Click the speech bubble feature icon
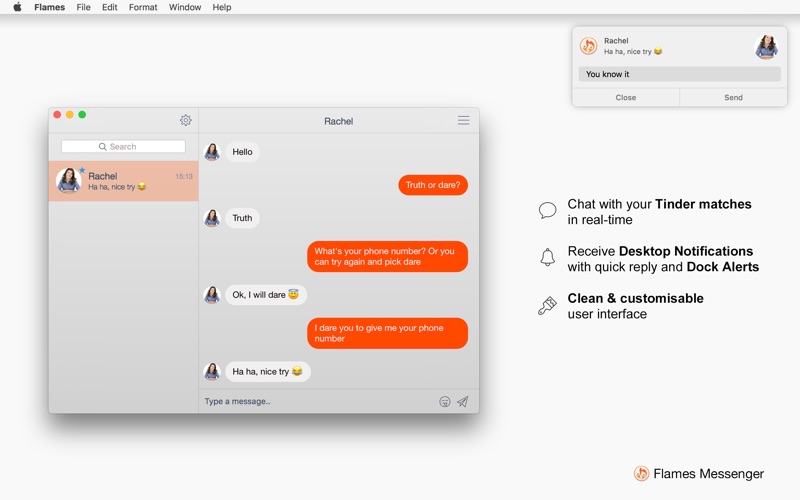Screen dimensions: 800x500 (x=547, y=210)
